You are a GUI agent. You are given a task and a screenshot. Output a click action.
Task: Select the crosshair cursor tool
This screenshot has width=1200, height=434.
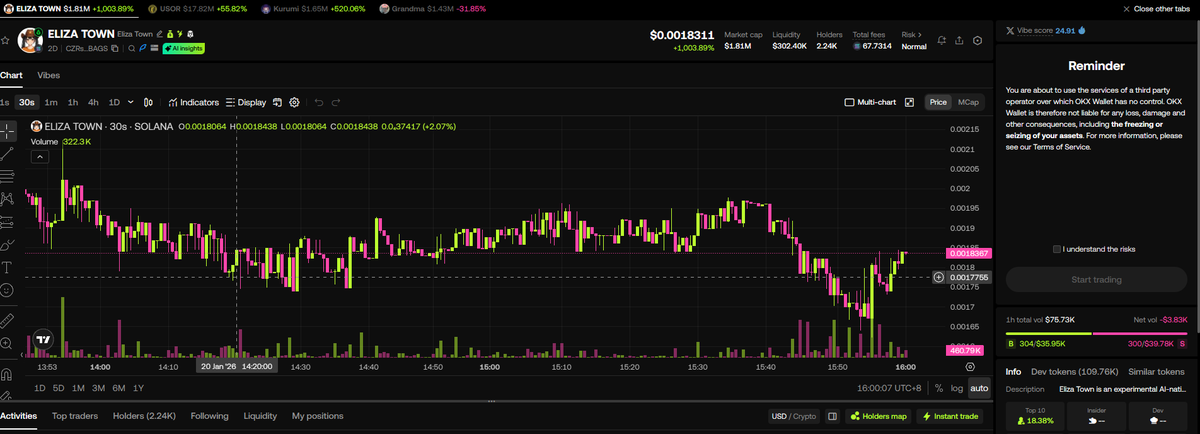(7, 131)
